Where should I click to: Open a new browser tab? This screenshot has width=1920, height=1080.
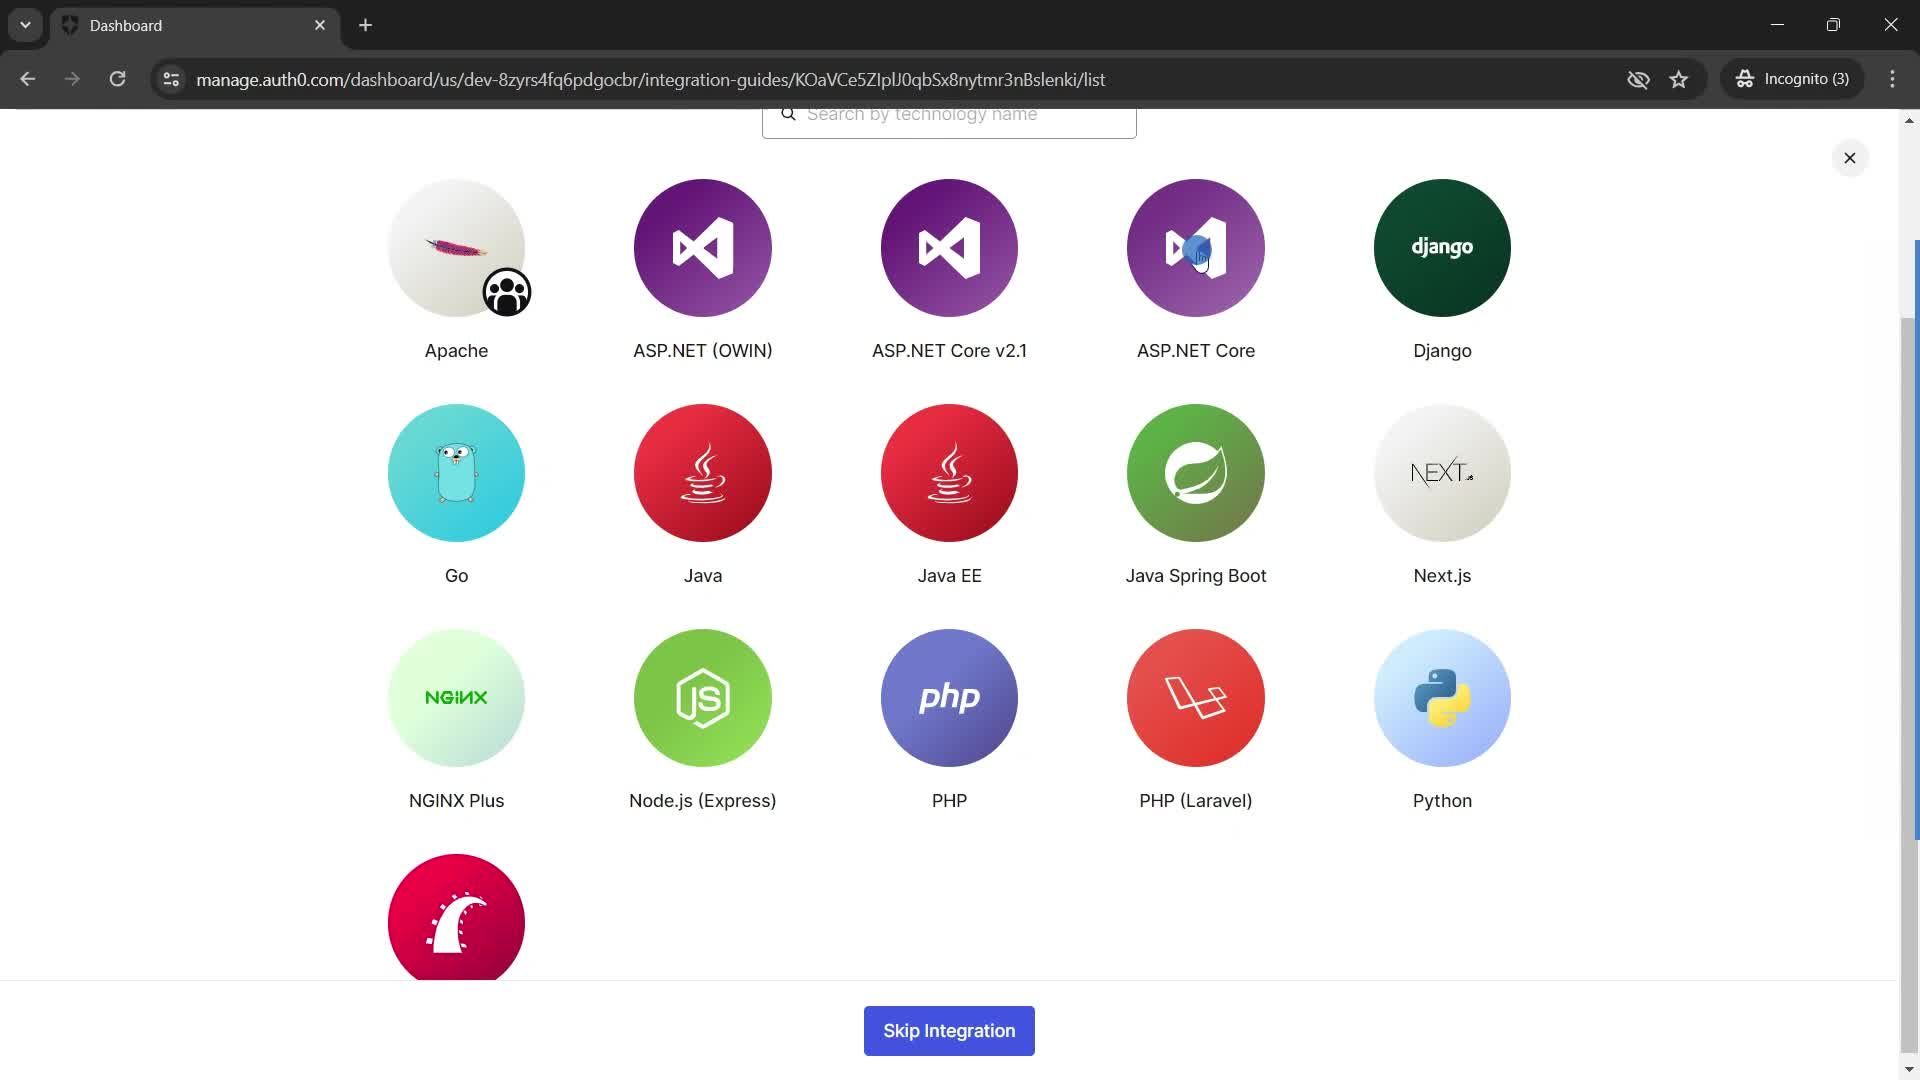[366, 25]
